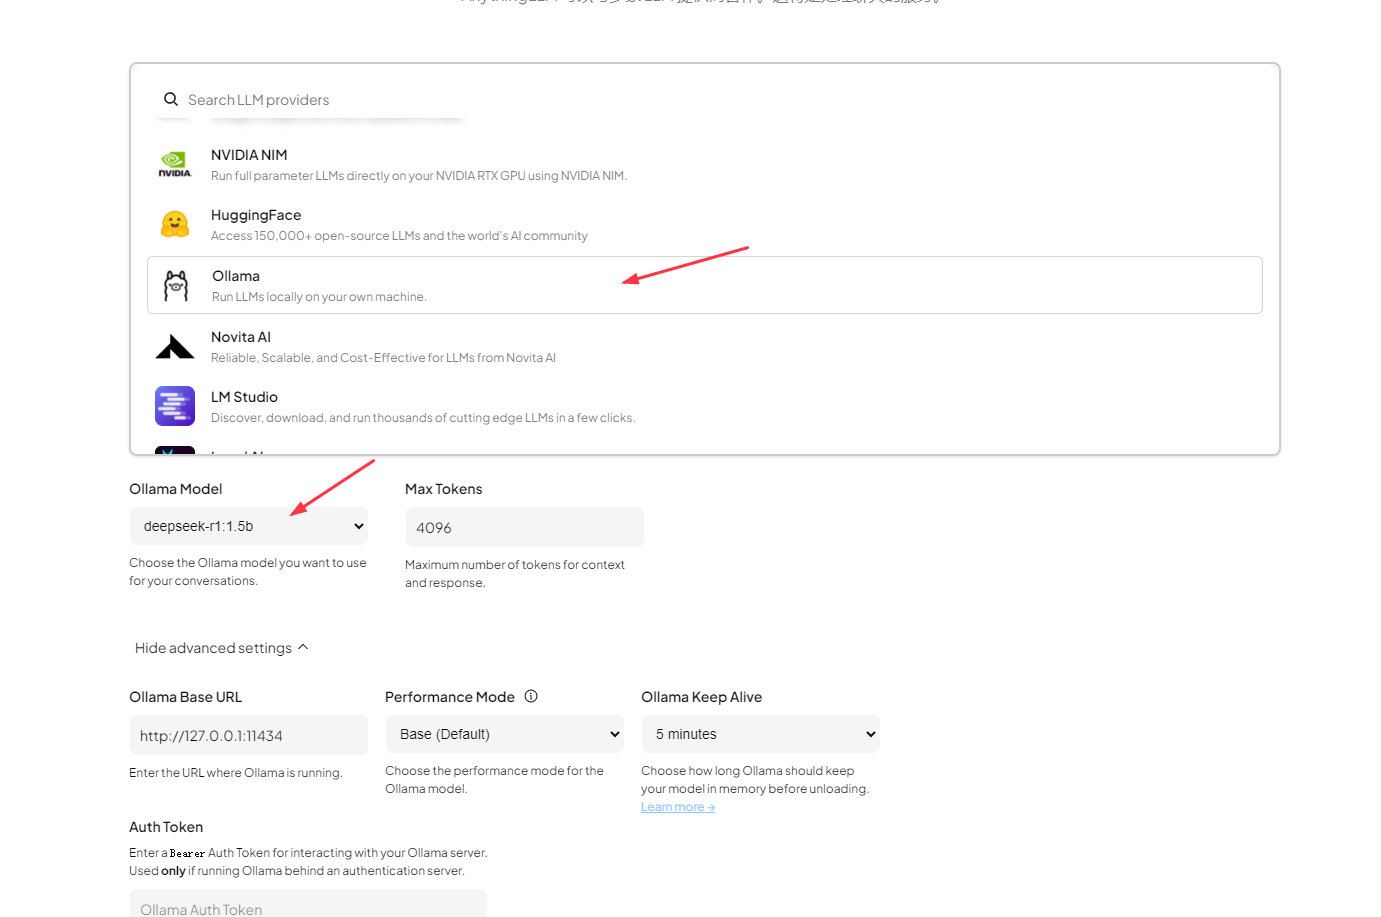The image size is (1381, 917).
Task: Click the Ollama Auth Token field
Action: [x=308, y=904]
